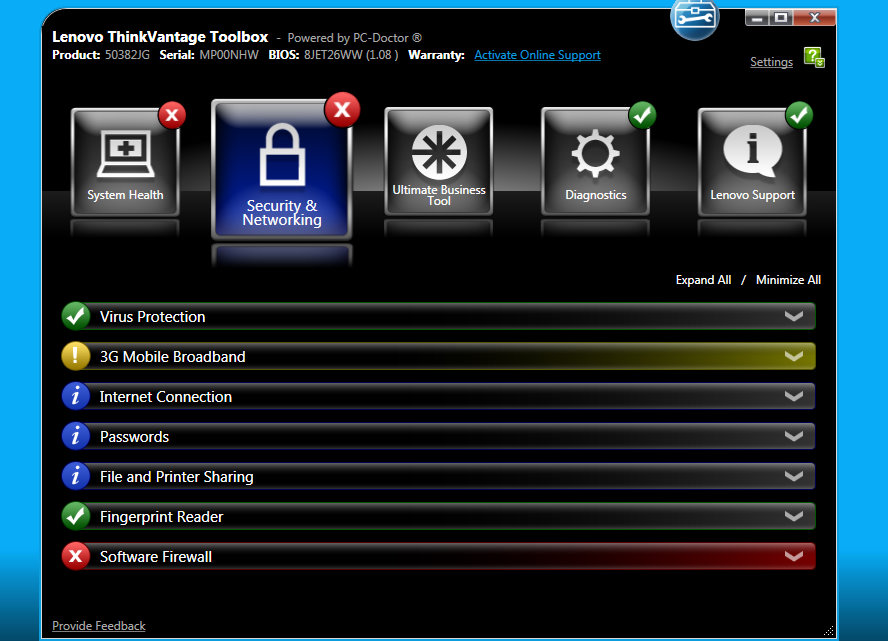
Task: Click green check icon beside Fingerprint Reader
Action: [76, 516]
